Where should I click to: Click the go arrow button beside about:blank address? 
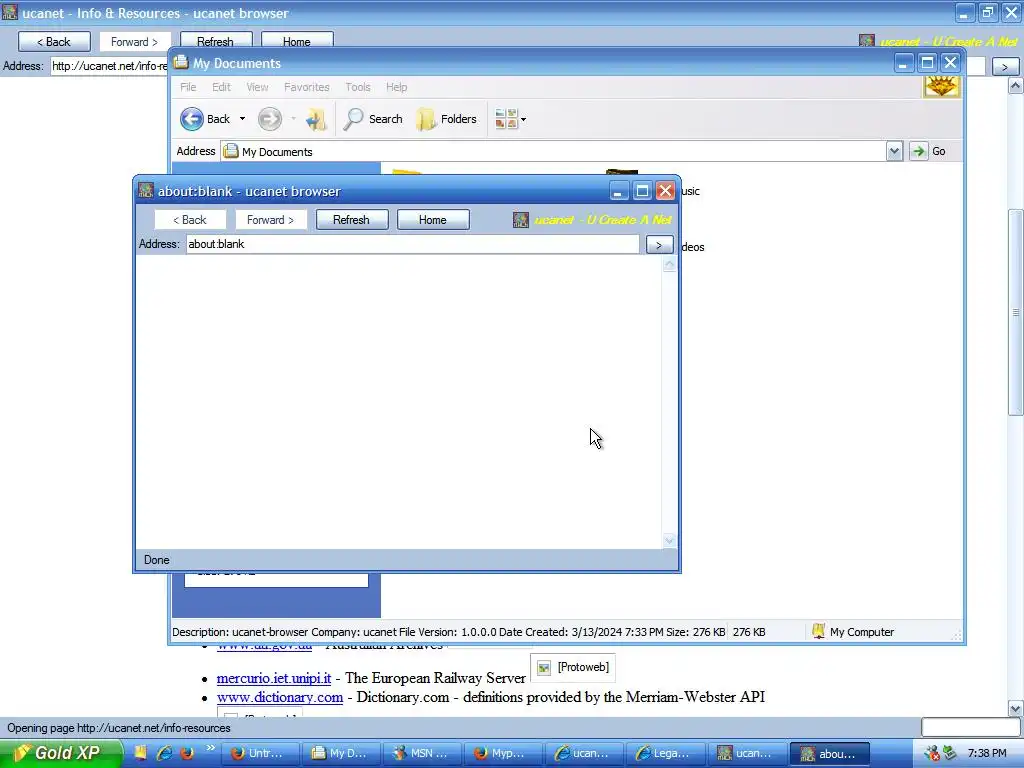coord(659,245)
